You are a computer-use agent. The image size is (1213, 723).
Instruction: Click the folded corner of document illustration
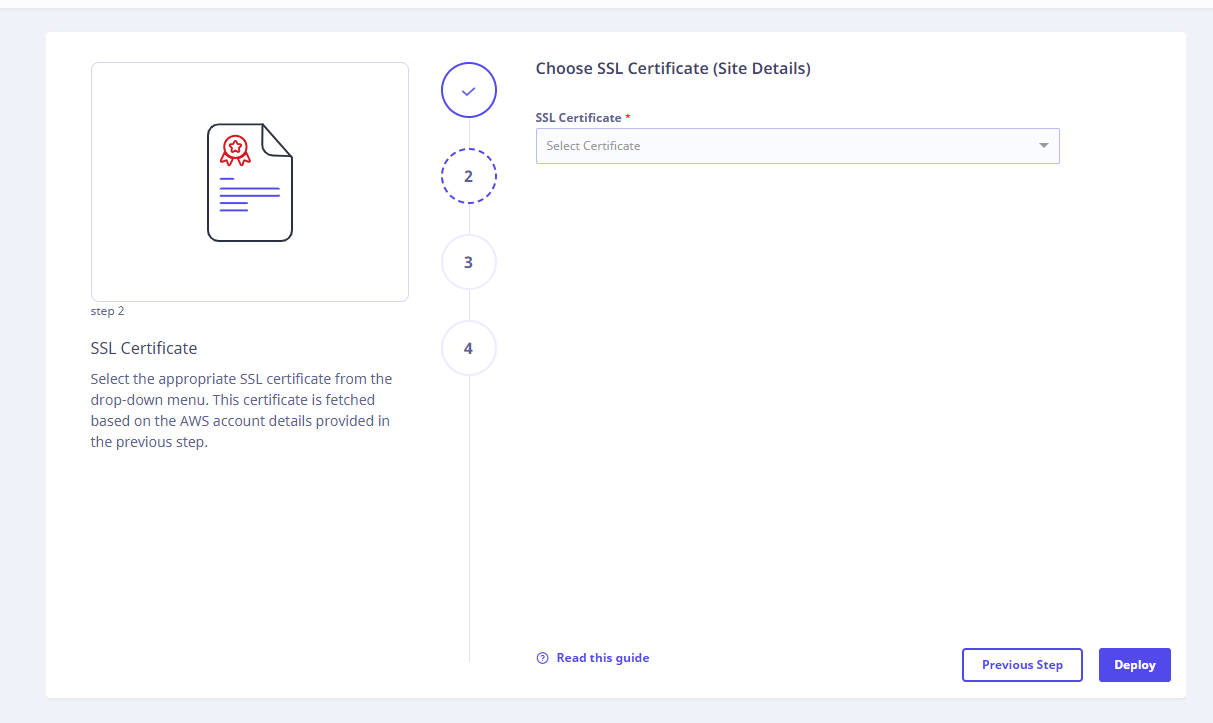277,139
